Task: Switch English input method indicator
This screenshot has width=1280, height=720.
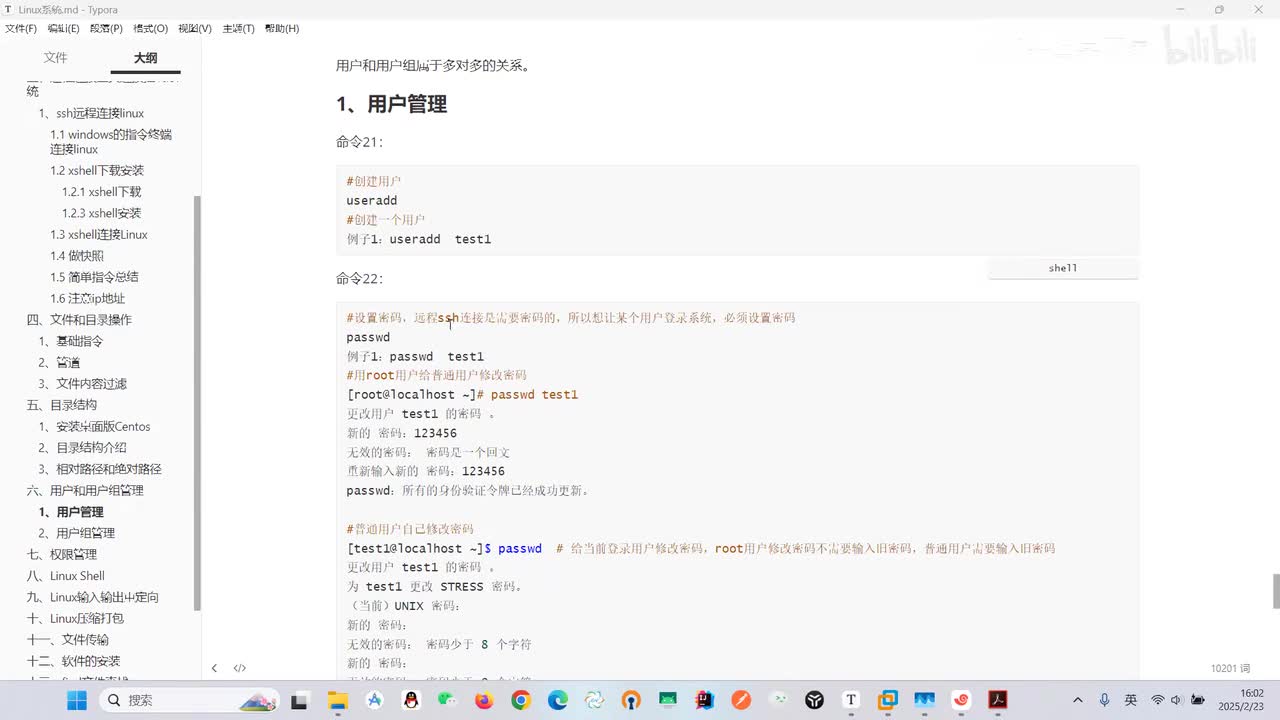Action: [1130, 700]
